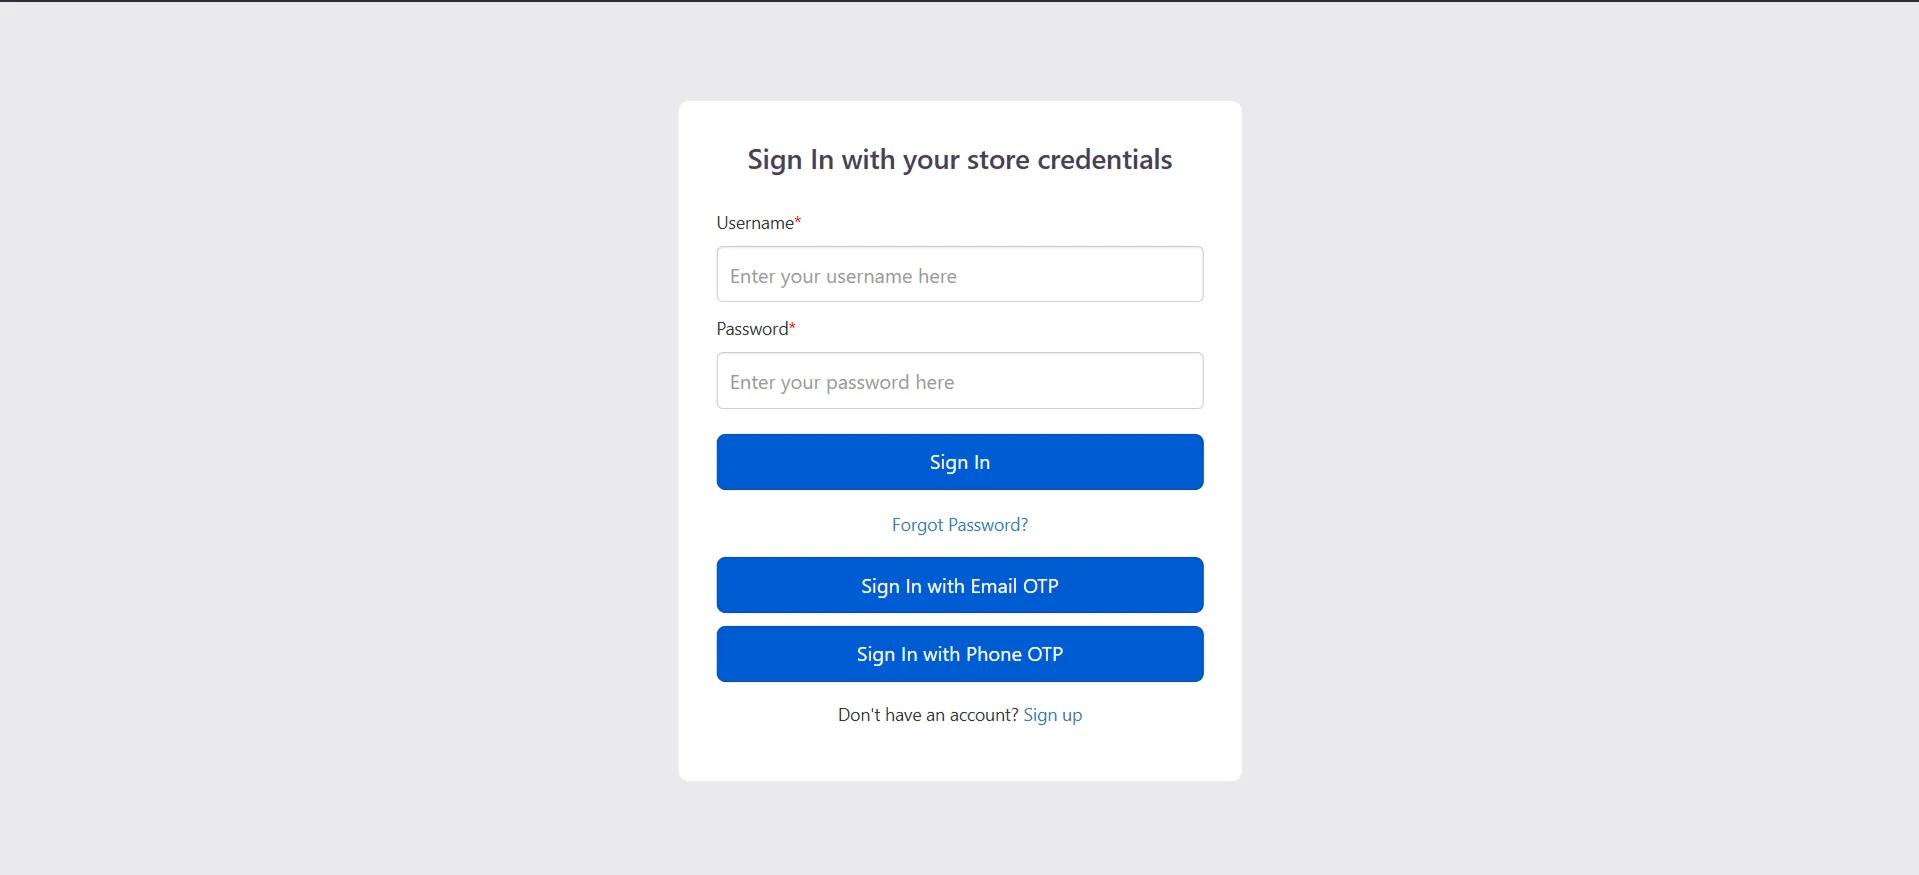Click the Username label above the input

pyautogui.click(x=753, y=222)
